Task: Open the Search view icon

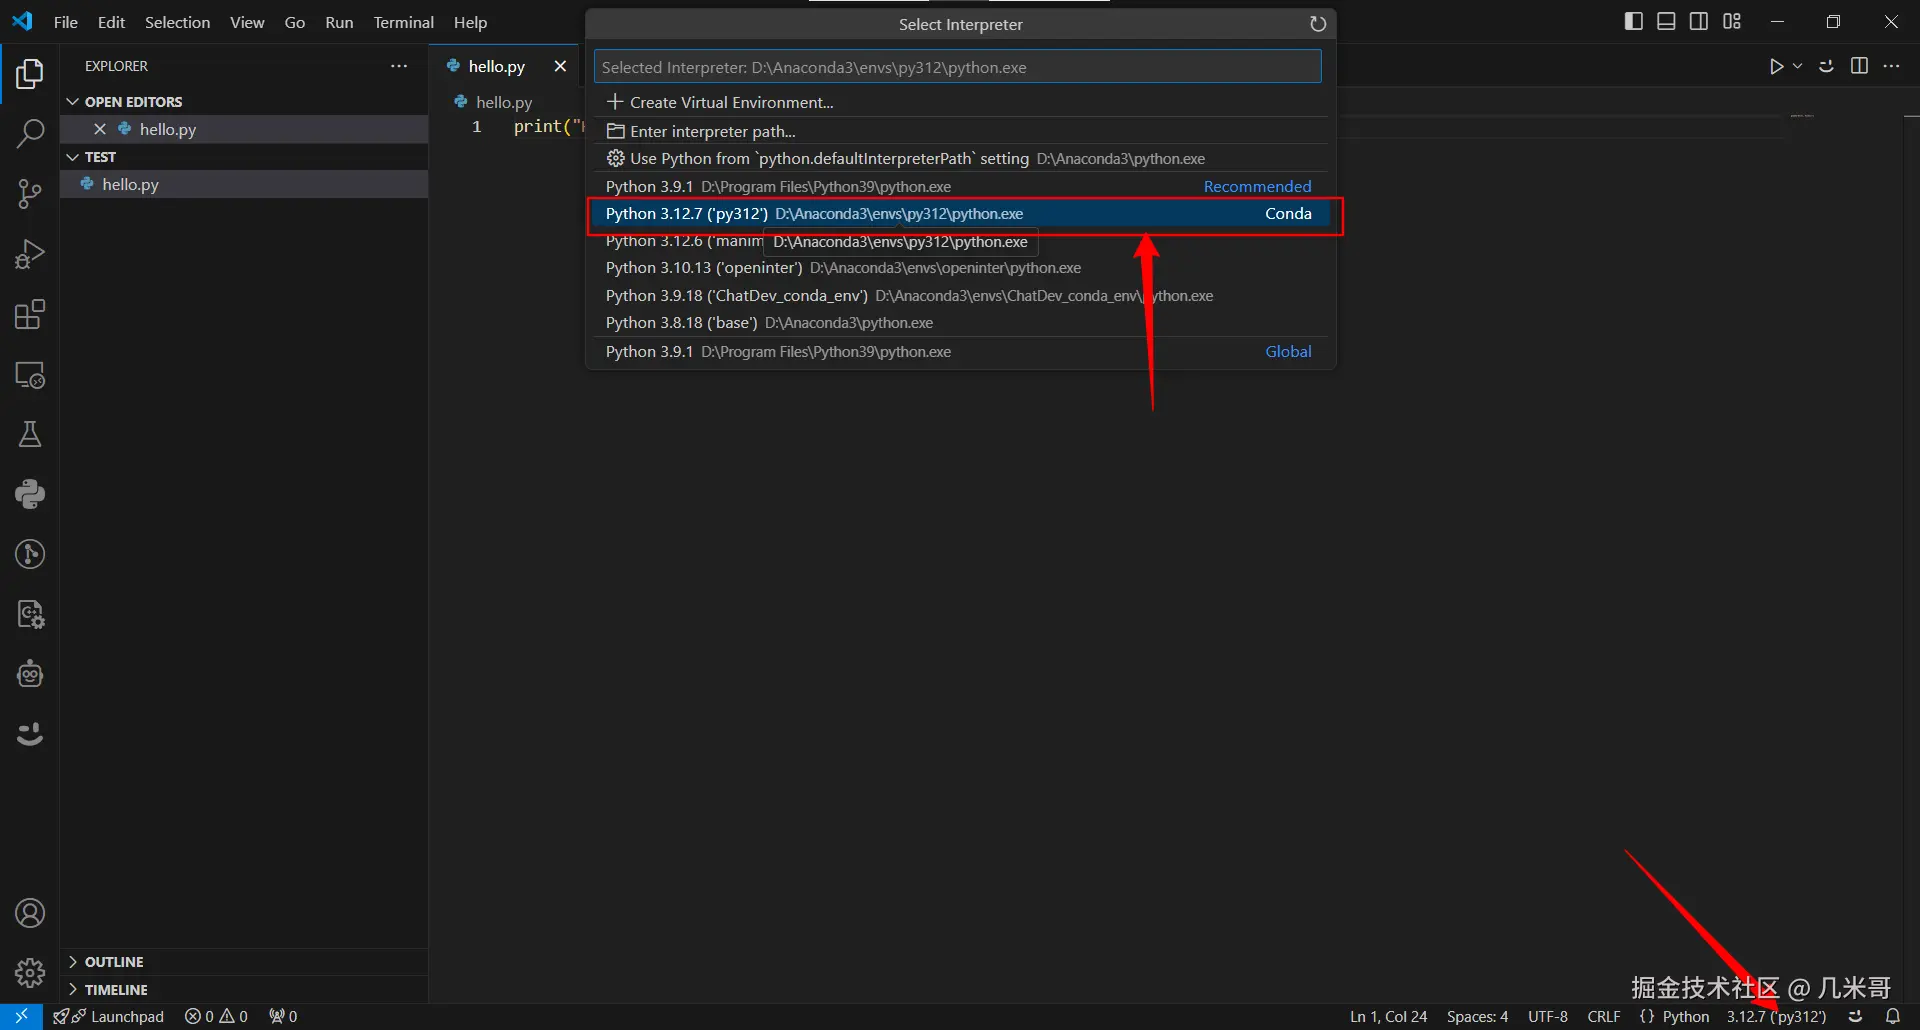Action: [x=30, y=134]
